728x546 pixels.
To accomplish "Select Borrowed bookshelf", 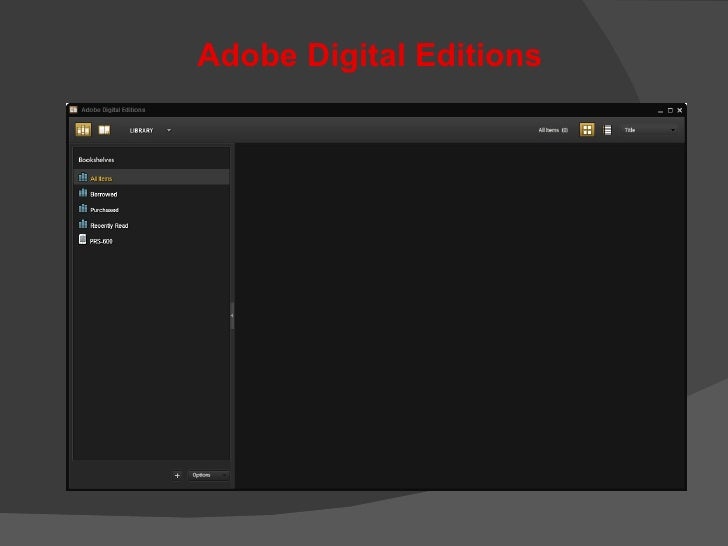I will click(x=151, y=194).
